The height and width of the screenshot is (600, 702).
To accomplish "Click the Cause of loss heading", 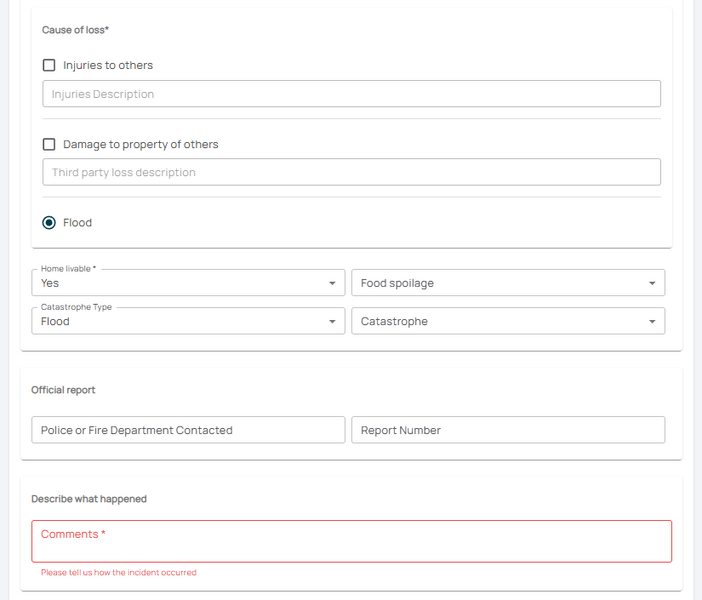I will coord(76,30).
